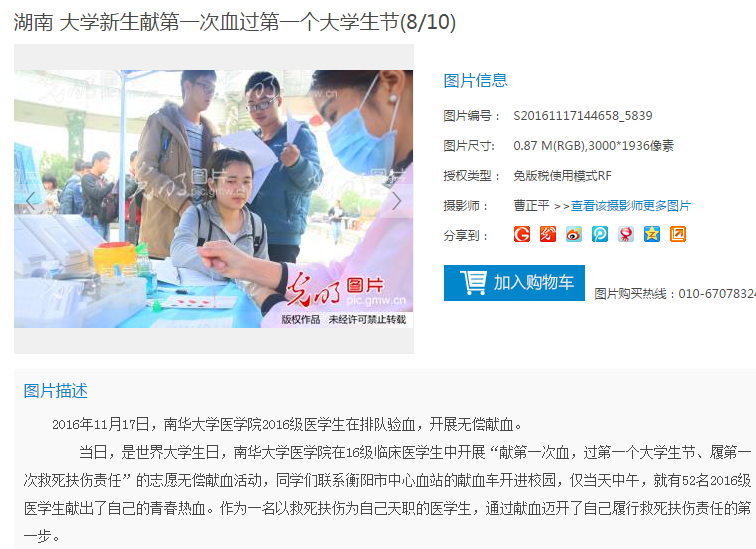Click the 加入购物车 button
This screenshot has width=756, height=549.
click(x=514, y=283)
